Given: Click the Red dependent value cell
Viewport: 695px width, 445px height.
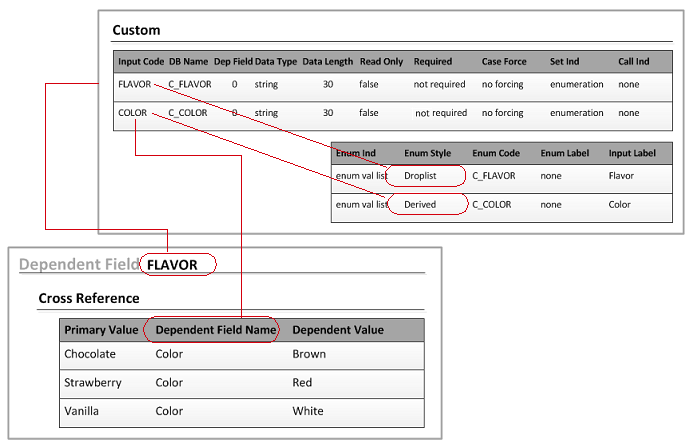Looking at the screenshot, I should 302,382.
